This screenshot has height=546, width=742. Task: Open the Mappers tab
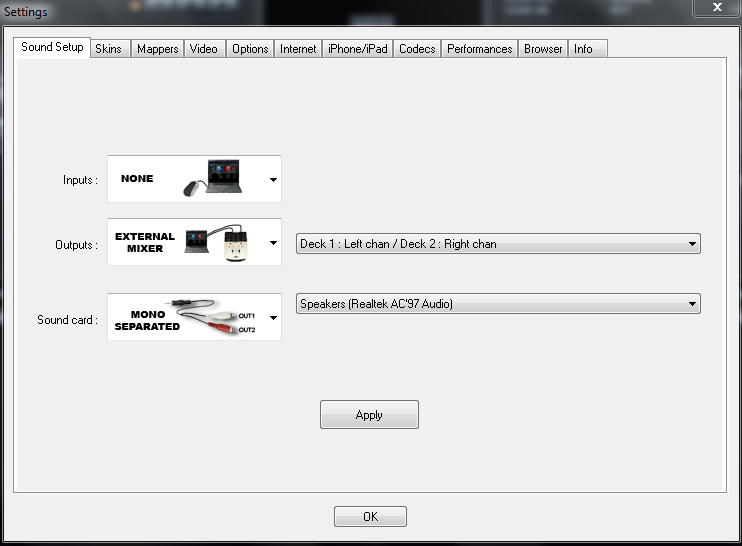point(157,49)
